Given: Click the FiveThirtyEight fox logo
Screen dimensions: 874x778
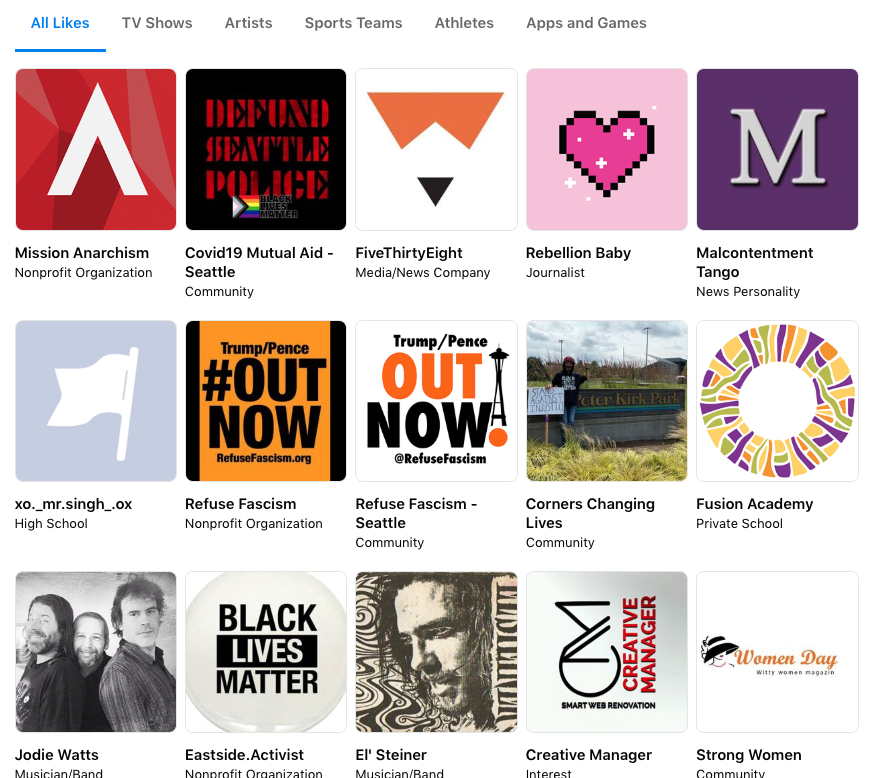Looking at the screenshot, I should (x=436, y=150).
